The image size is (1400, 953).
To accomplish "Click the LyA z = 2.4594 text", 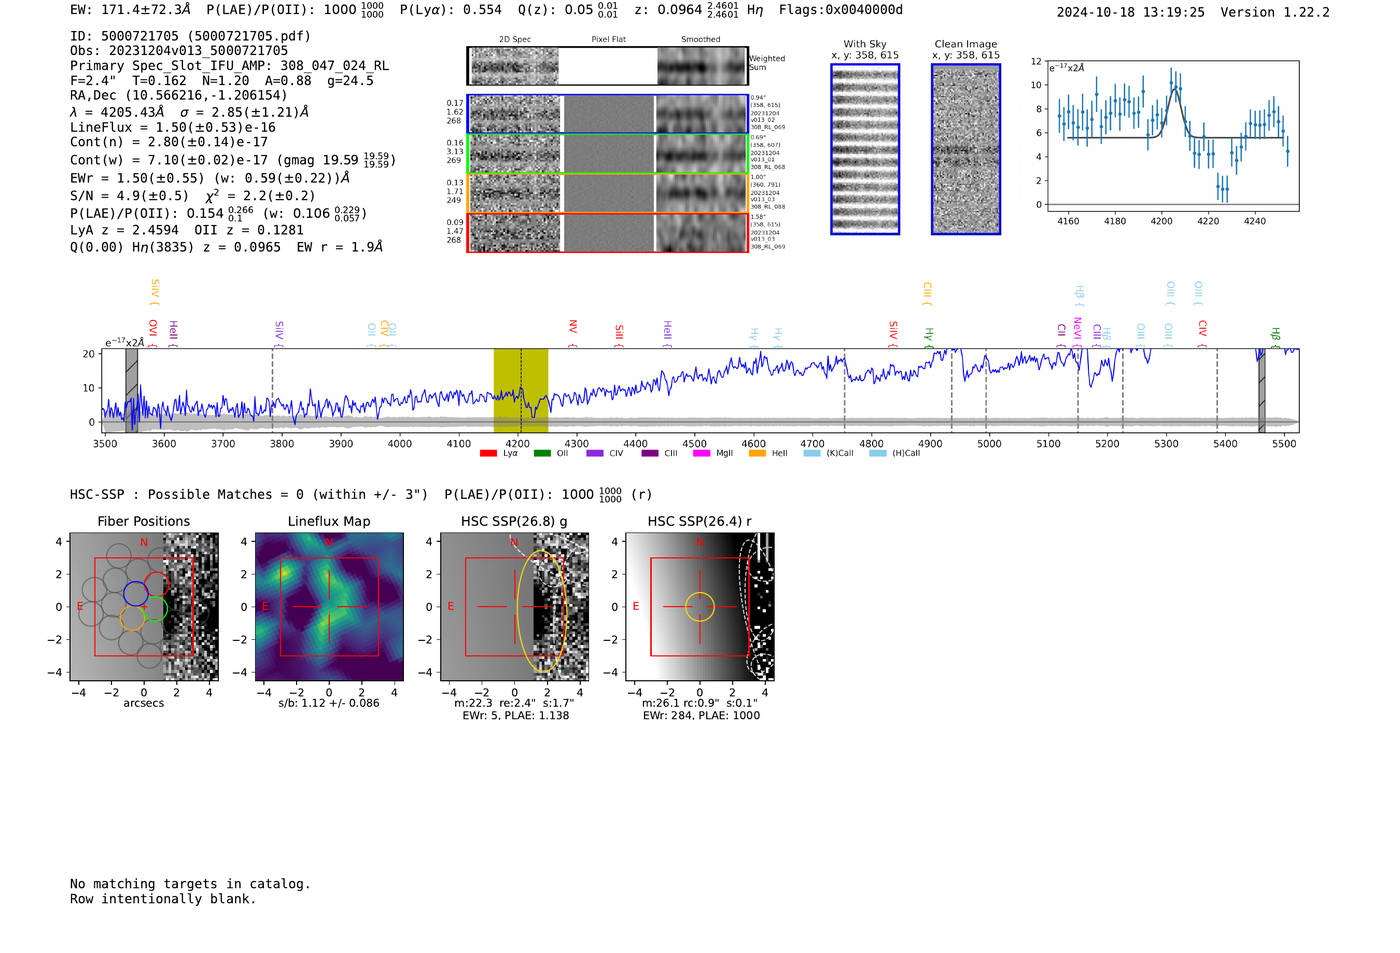I will [125, 230].
